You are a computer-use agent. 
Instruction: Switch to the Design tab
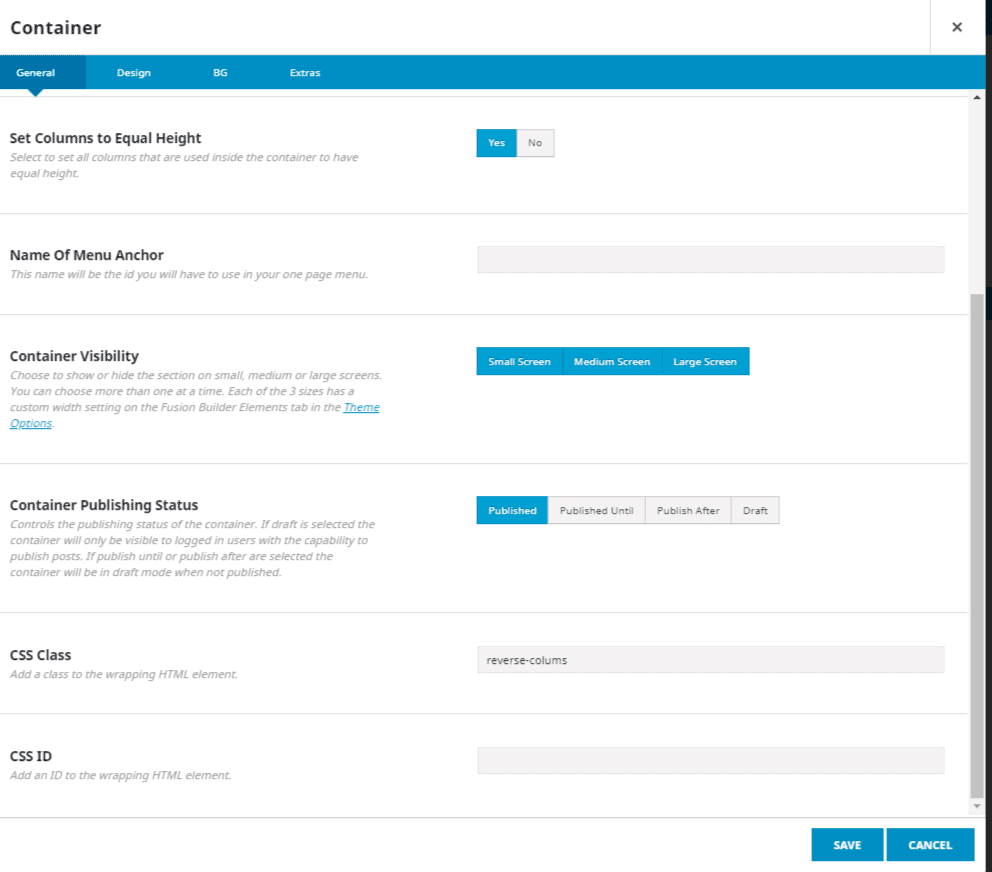(x=133, y=72)
